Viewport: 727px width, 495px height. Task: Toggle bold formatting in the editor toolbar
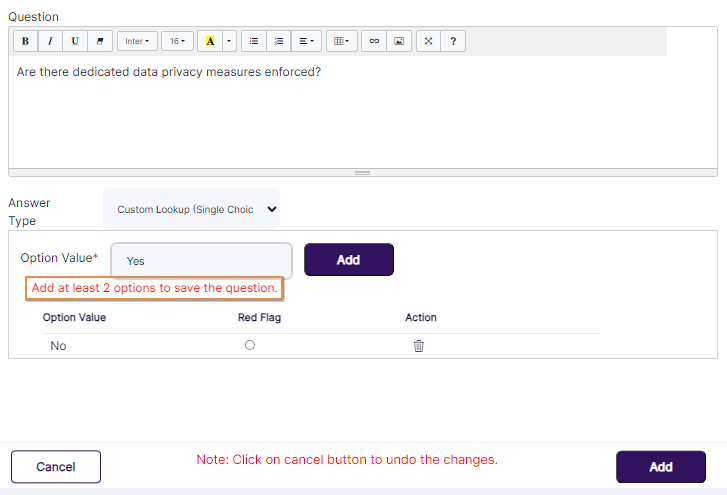26,41
